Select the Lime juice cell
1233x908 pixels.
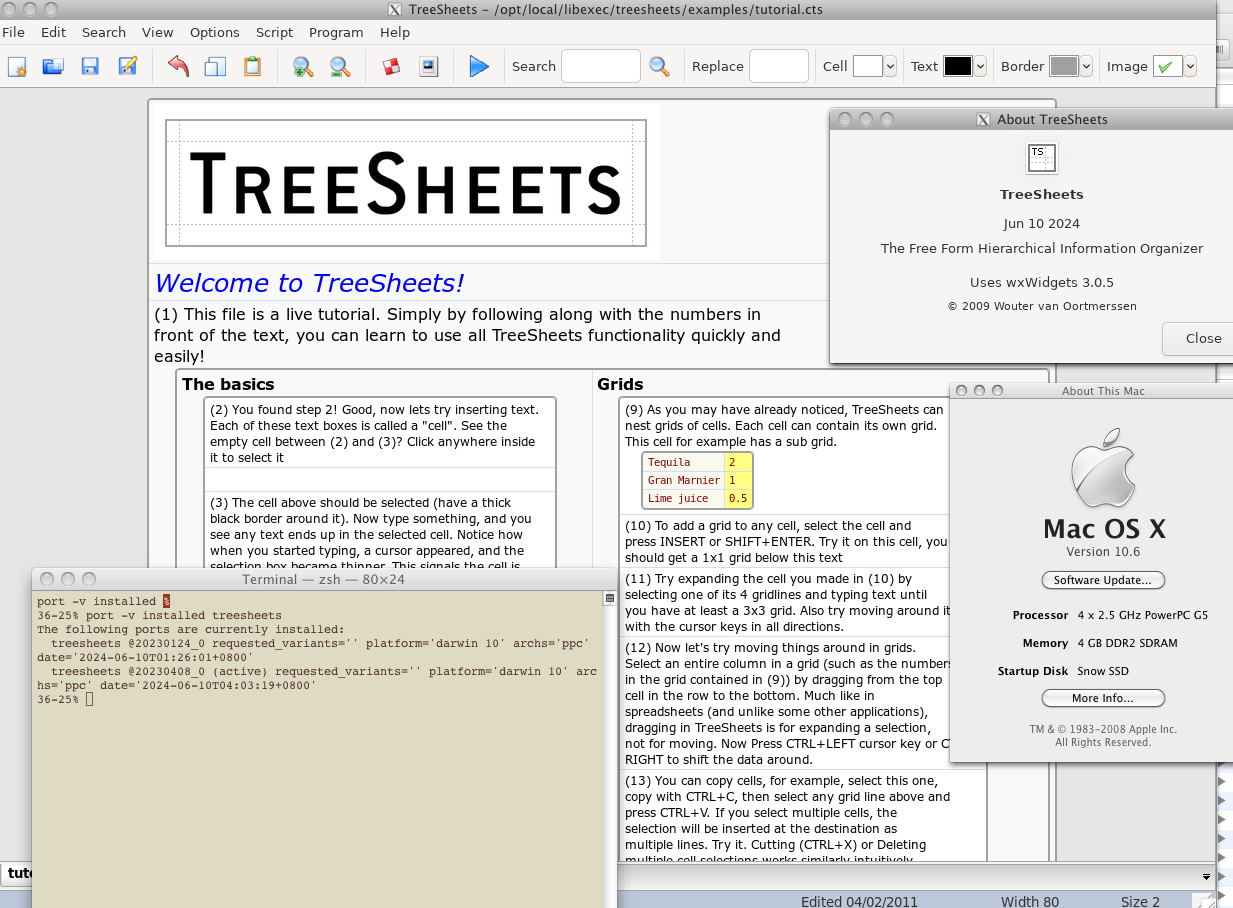pyautogui.click(x=683, y=498)
